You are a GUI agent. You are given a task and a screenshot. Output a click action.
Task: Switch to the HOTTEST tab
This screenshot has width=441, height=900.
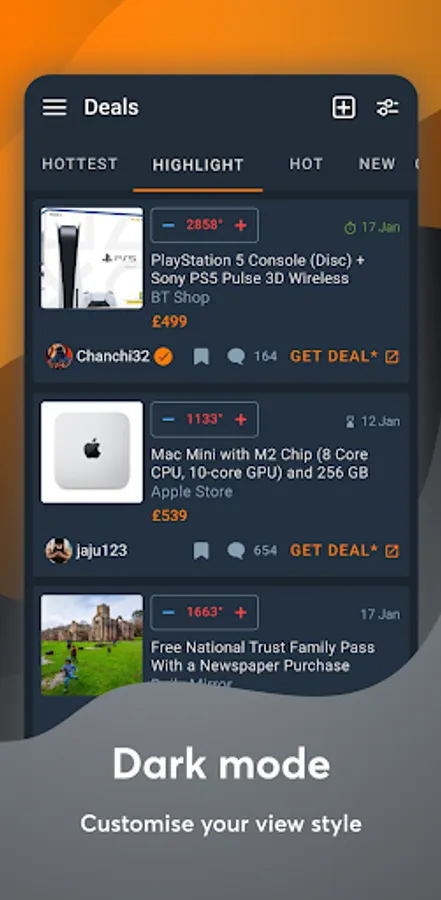tap(79, 164)
